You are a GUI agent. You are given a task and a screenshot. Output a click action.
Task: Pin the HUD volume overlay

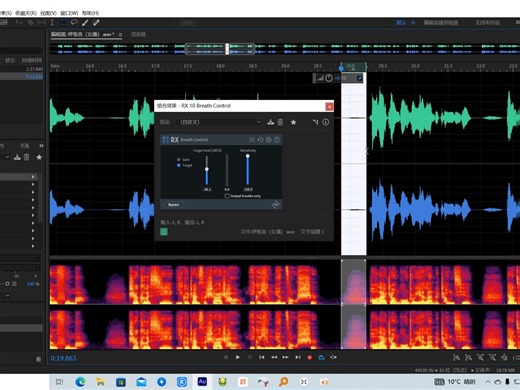(x=359, y=78)
